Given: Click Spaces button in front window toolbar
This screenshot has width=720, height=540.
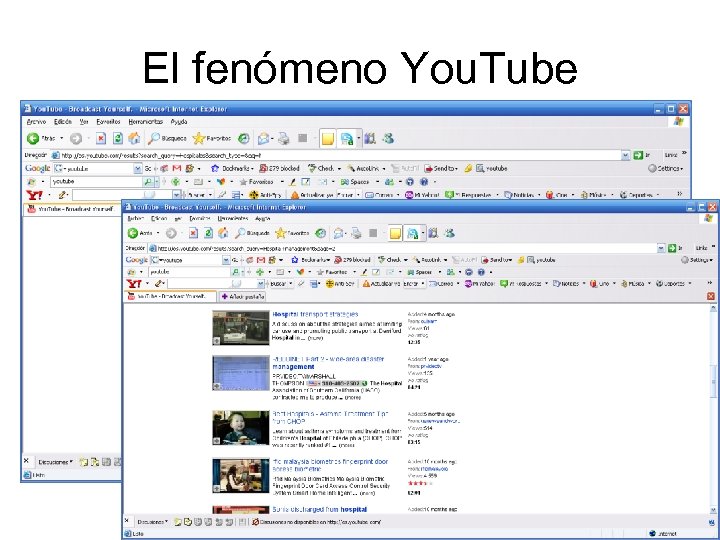Looking at the screenshot, I should point(421,272).
